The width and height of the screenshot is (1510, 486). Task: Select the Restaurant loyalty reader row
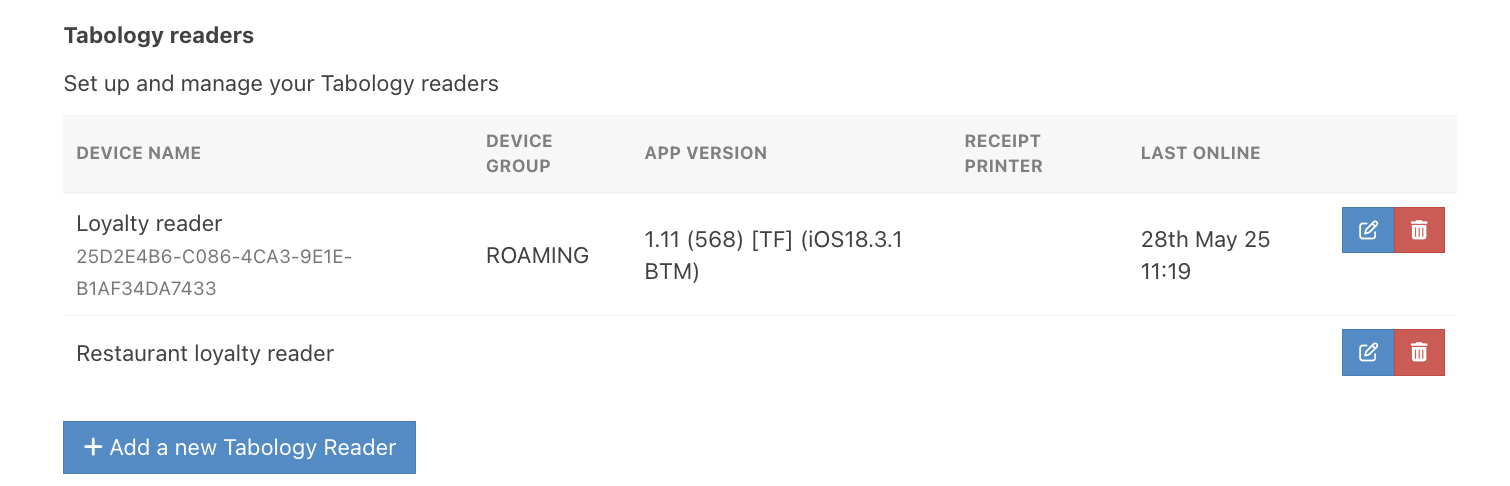tap(760, 353)
